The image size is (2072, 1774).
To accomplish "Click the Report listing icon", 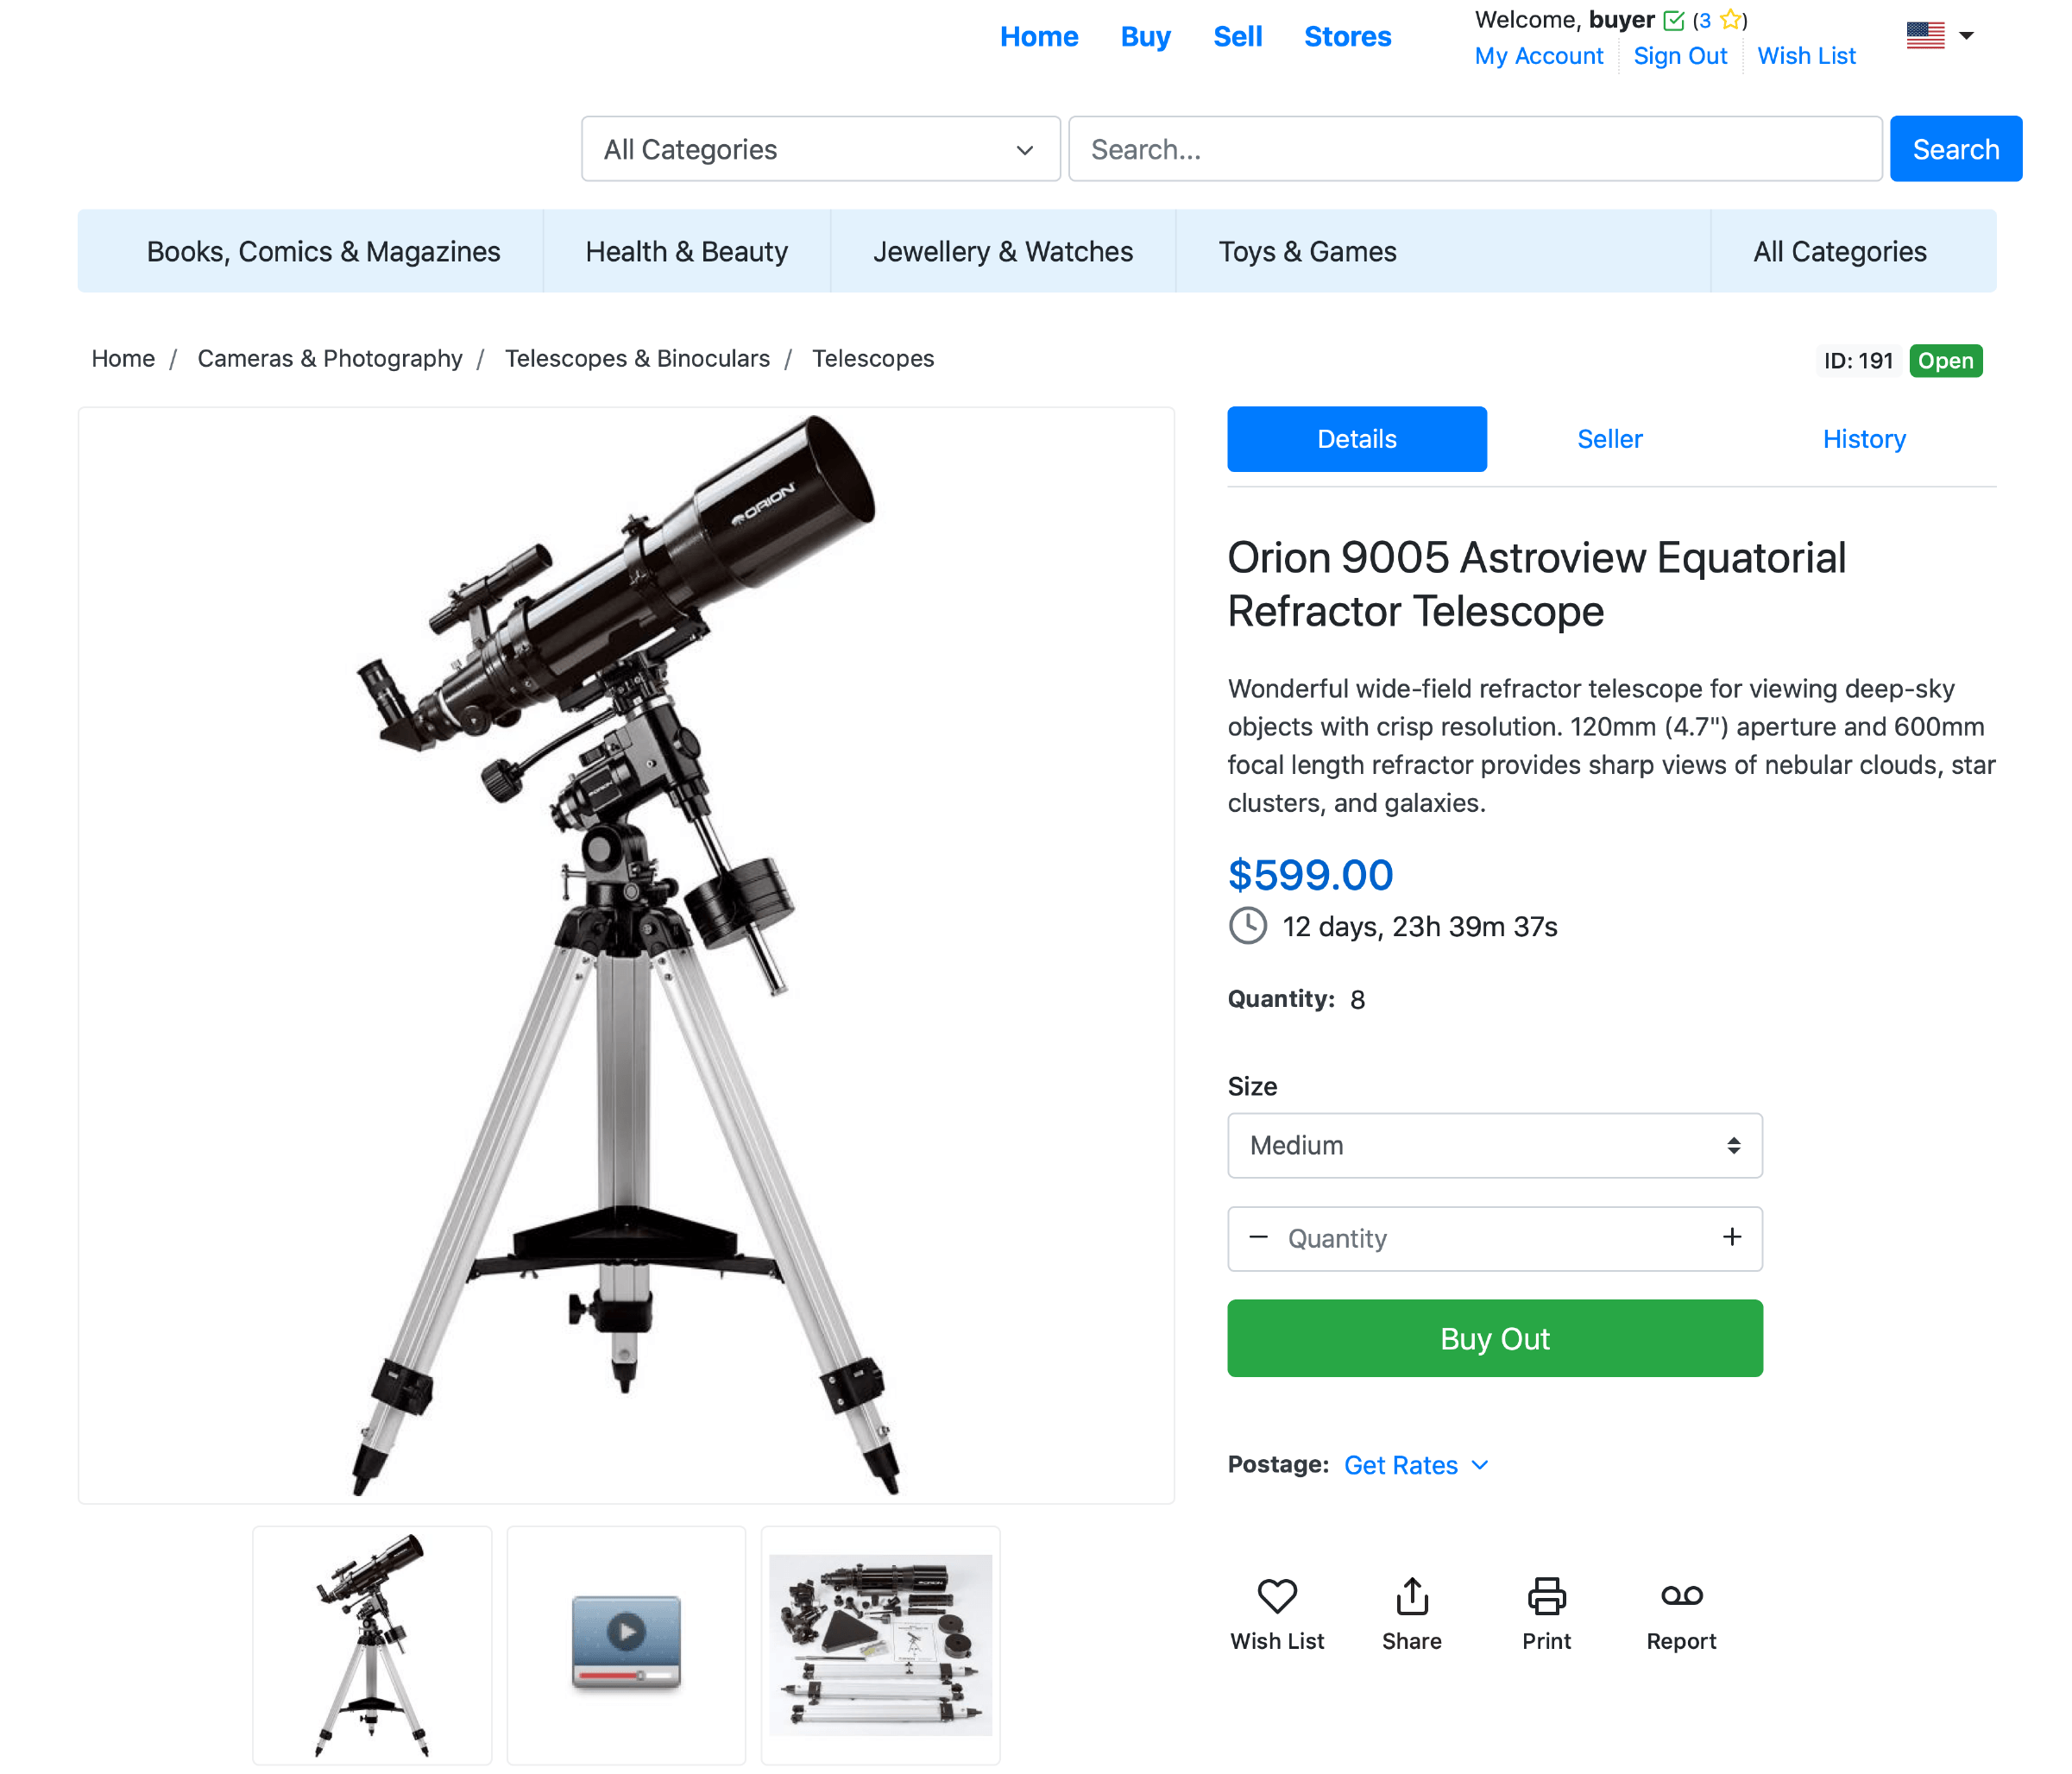I will (1681, 1596).
